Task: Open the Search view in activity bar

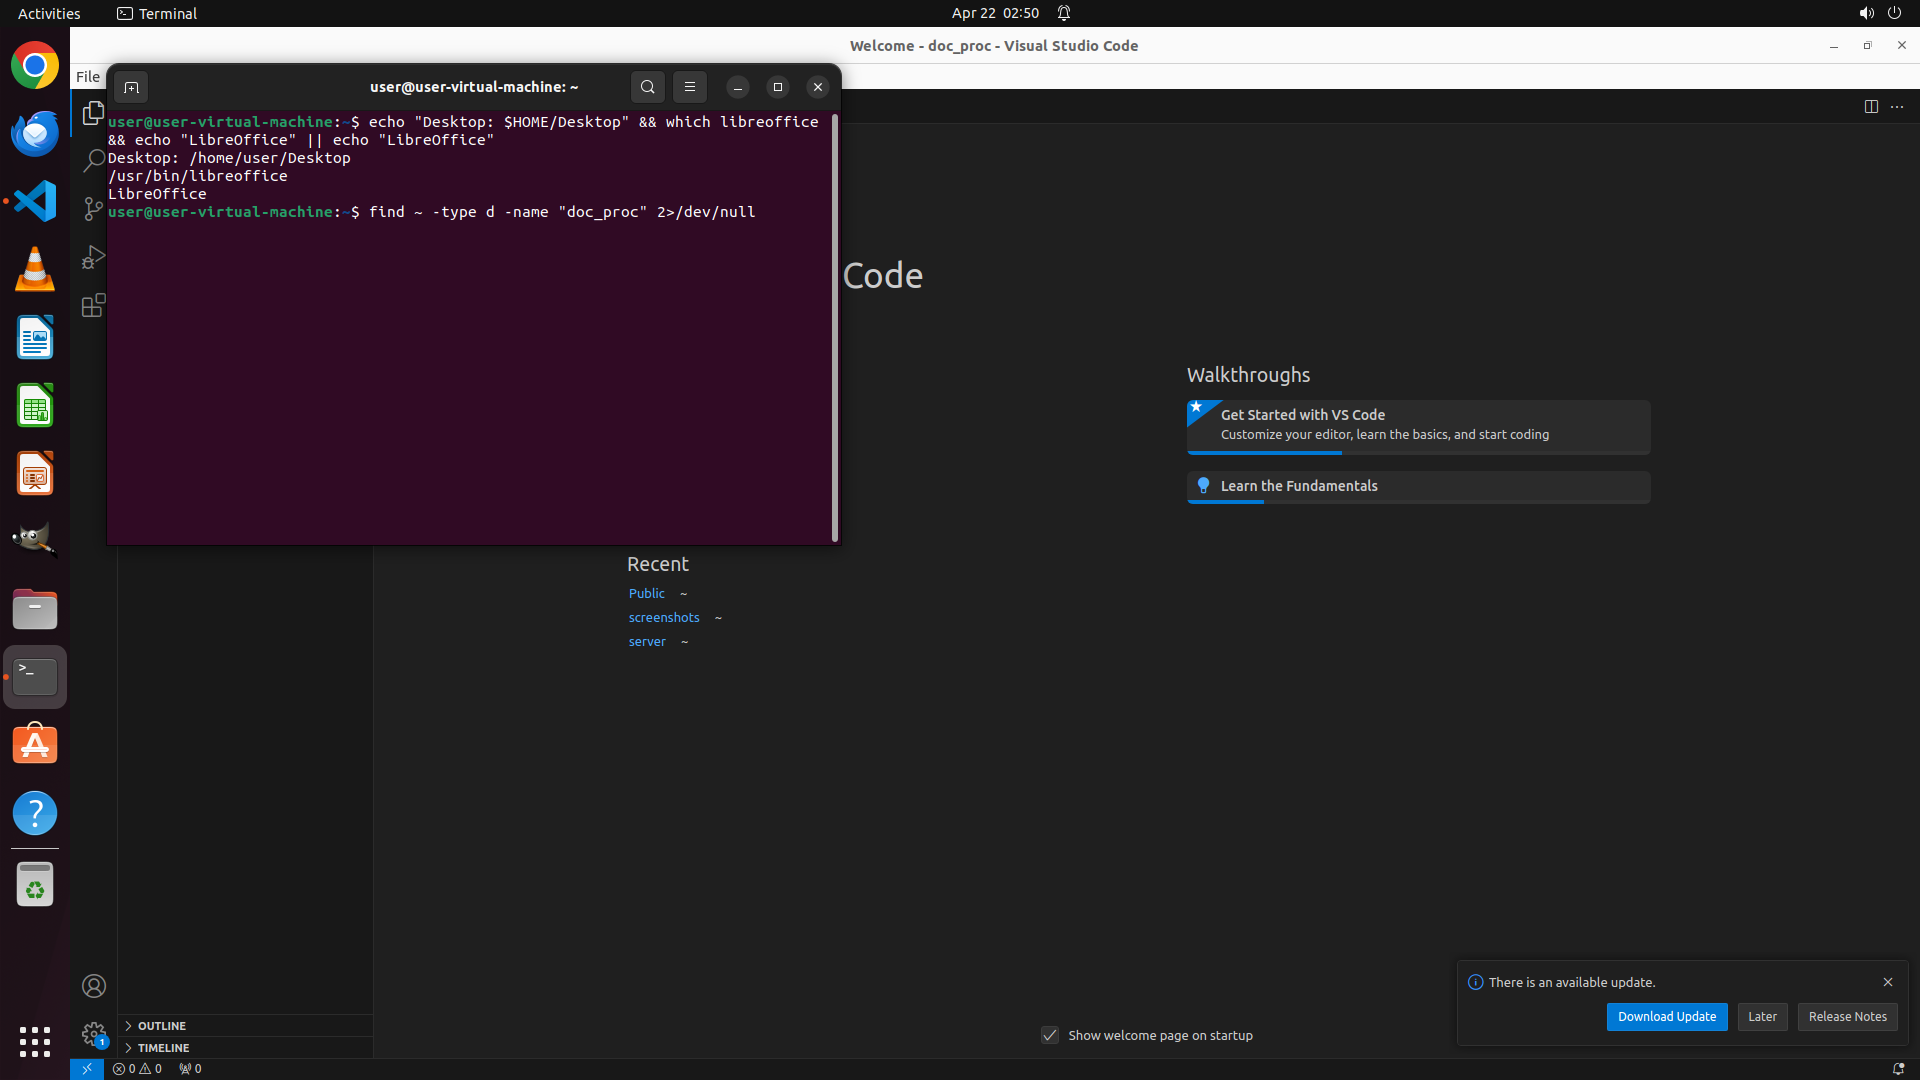Action: (x=93, y=160)
